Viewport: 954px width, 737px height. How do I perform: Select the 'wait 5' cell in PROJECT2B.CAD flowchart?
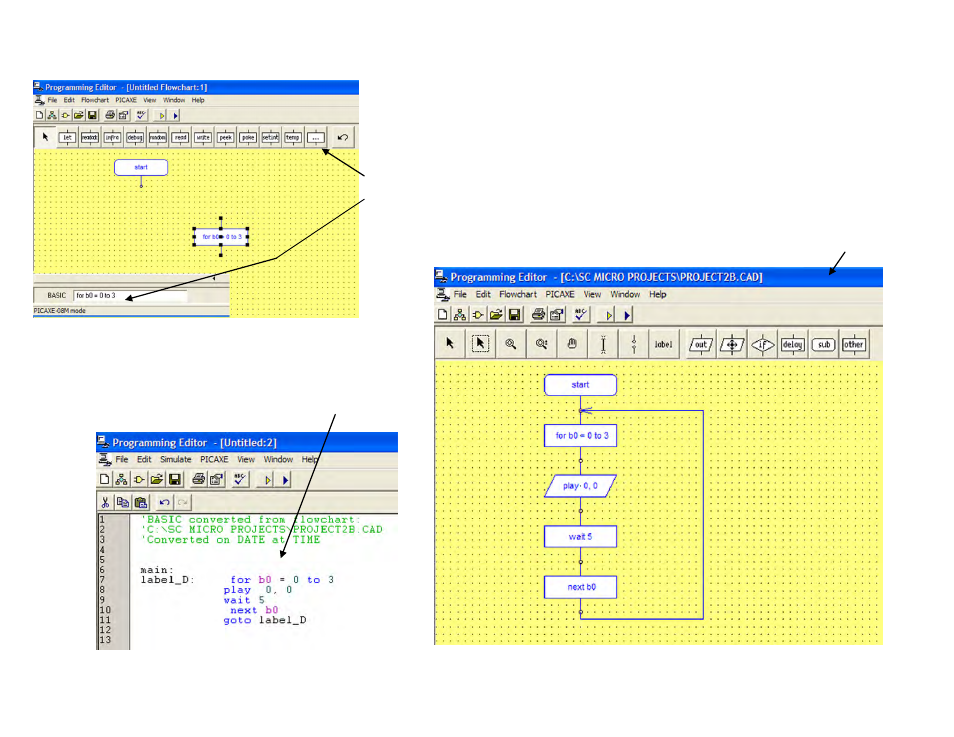(580, 537)
